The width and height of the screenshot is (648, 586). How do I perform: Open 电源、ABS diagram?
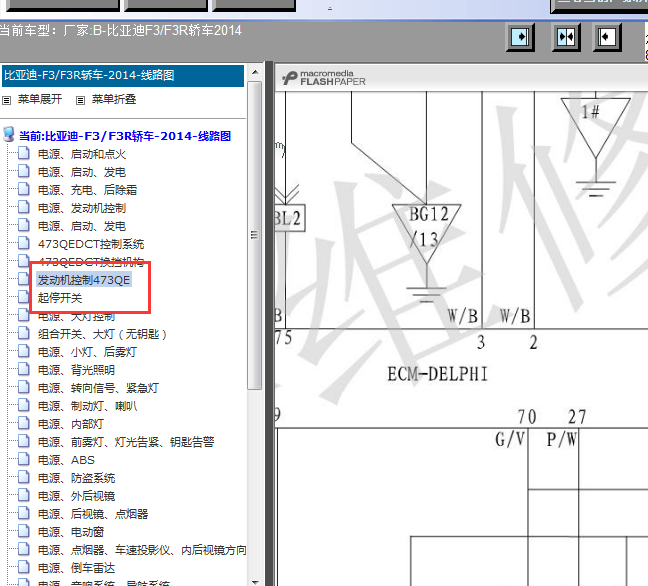click(x=66, y=460)
